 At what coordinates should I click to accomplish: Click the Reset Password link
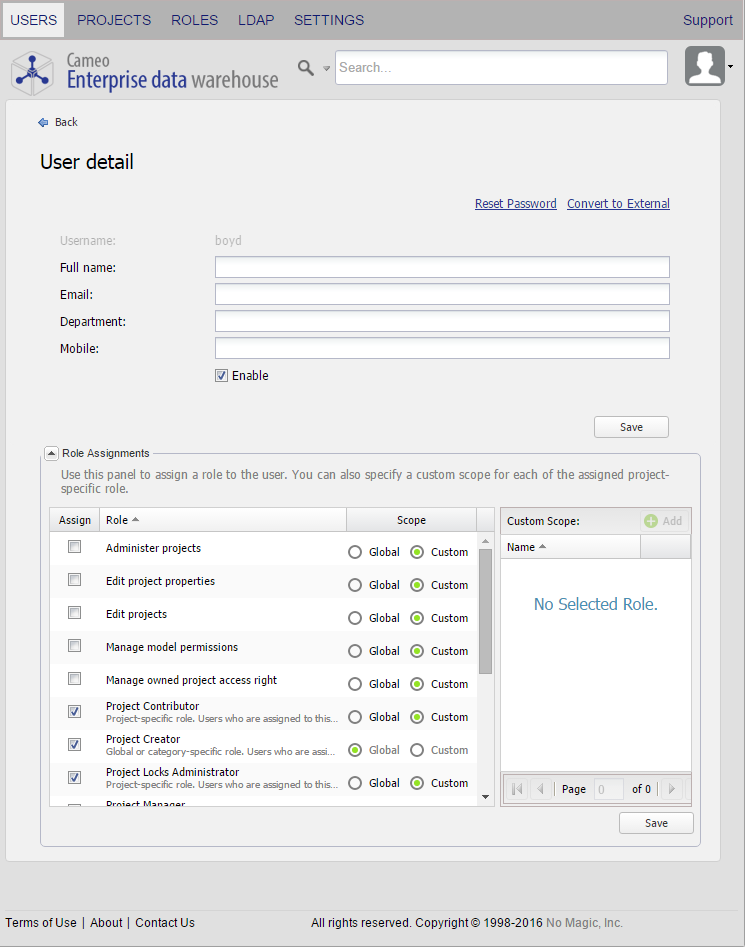(x=515, y=204)
